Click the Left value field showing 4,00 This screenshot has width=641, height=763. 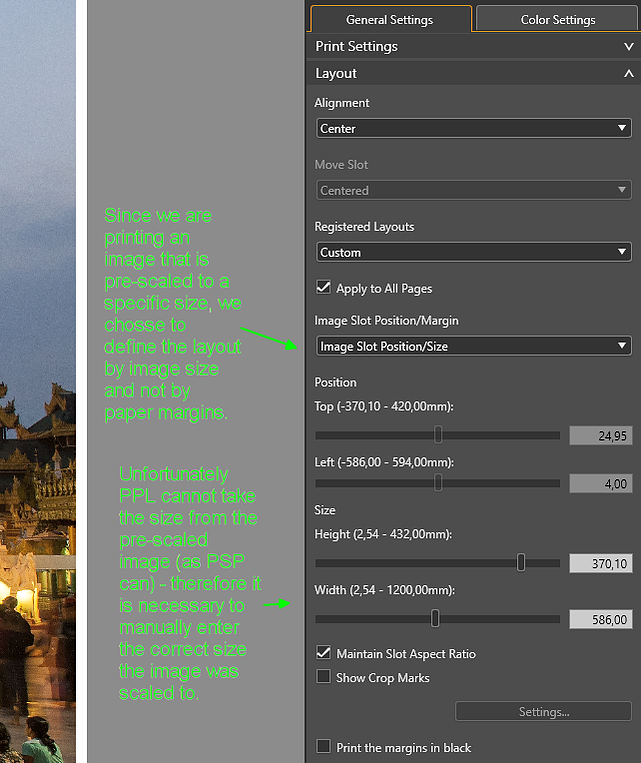click(601, 484)
